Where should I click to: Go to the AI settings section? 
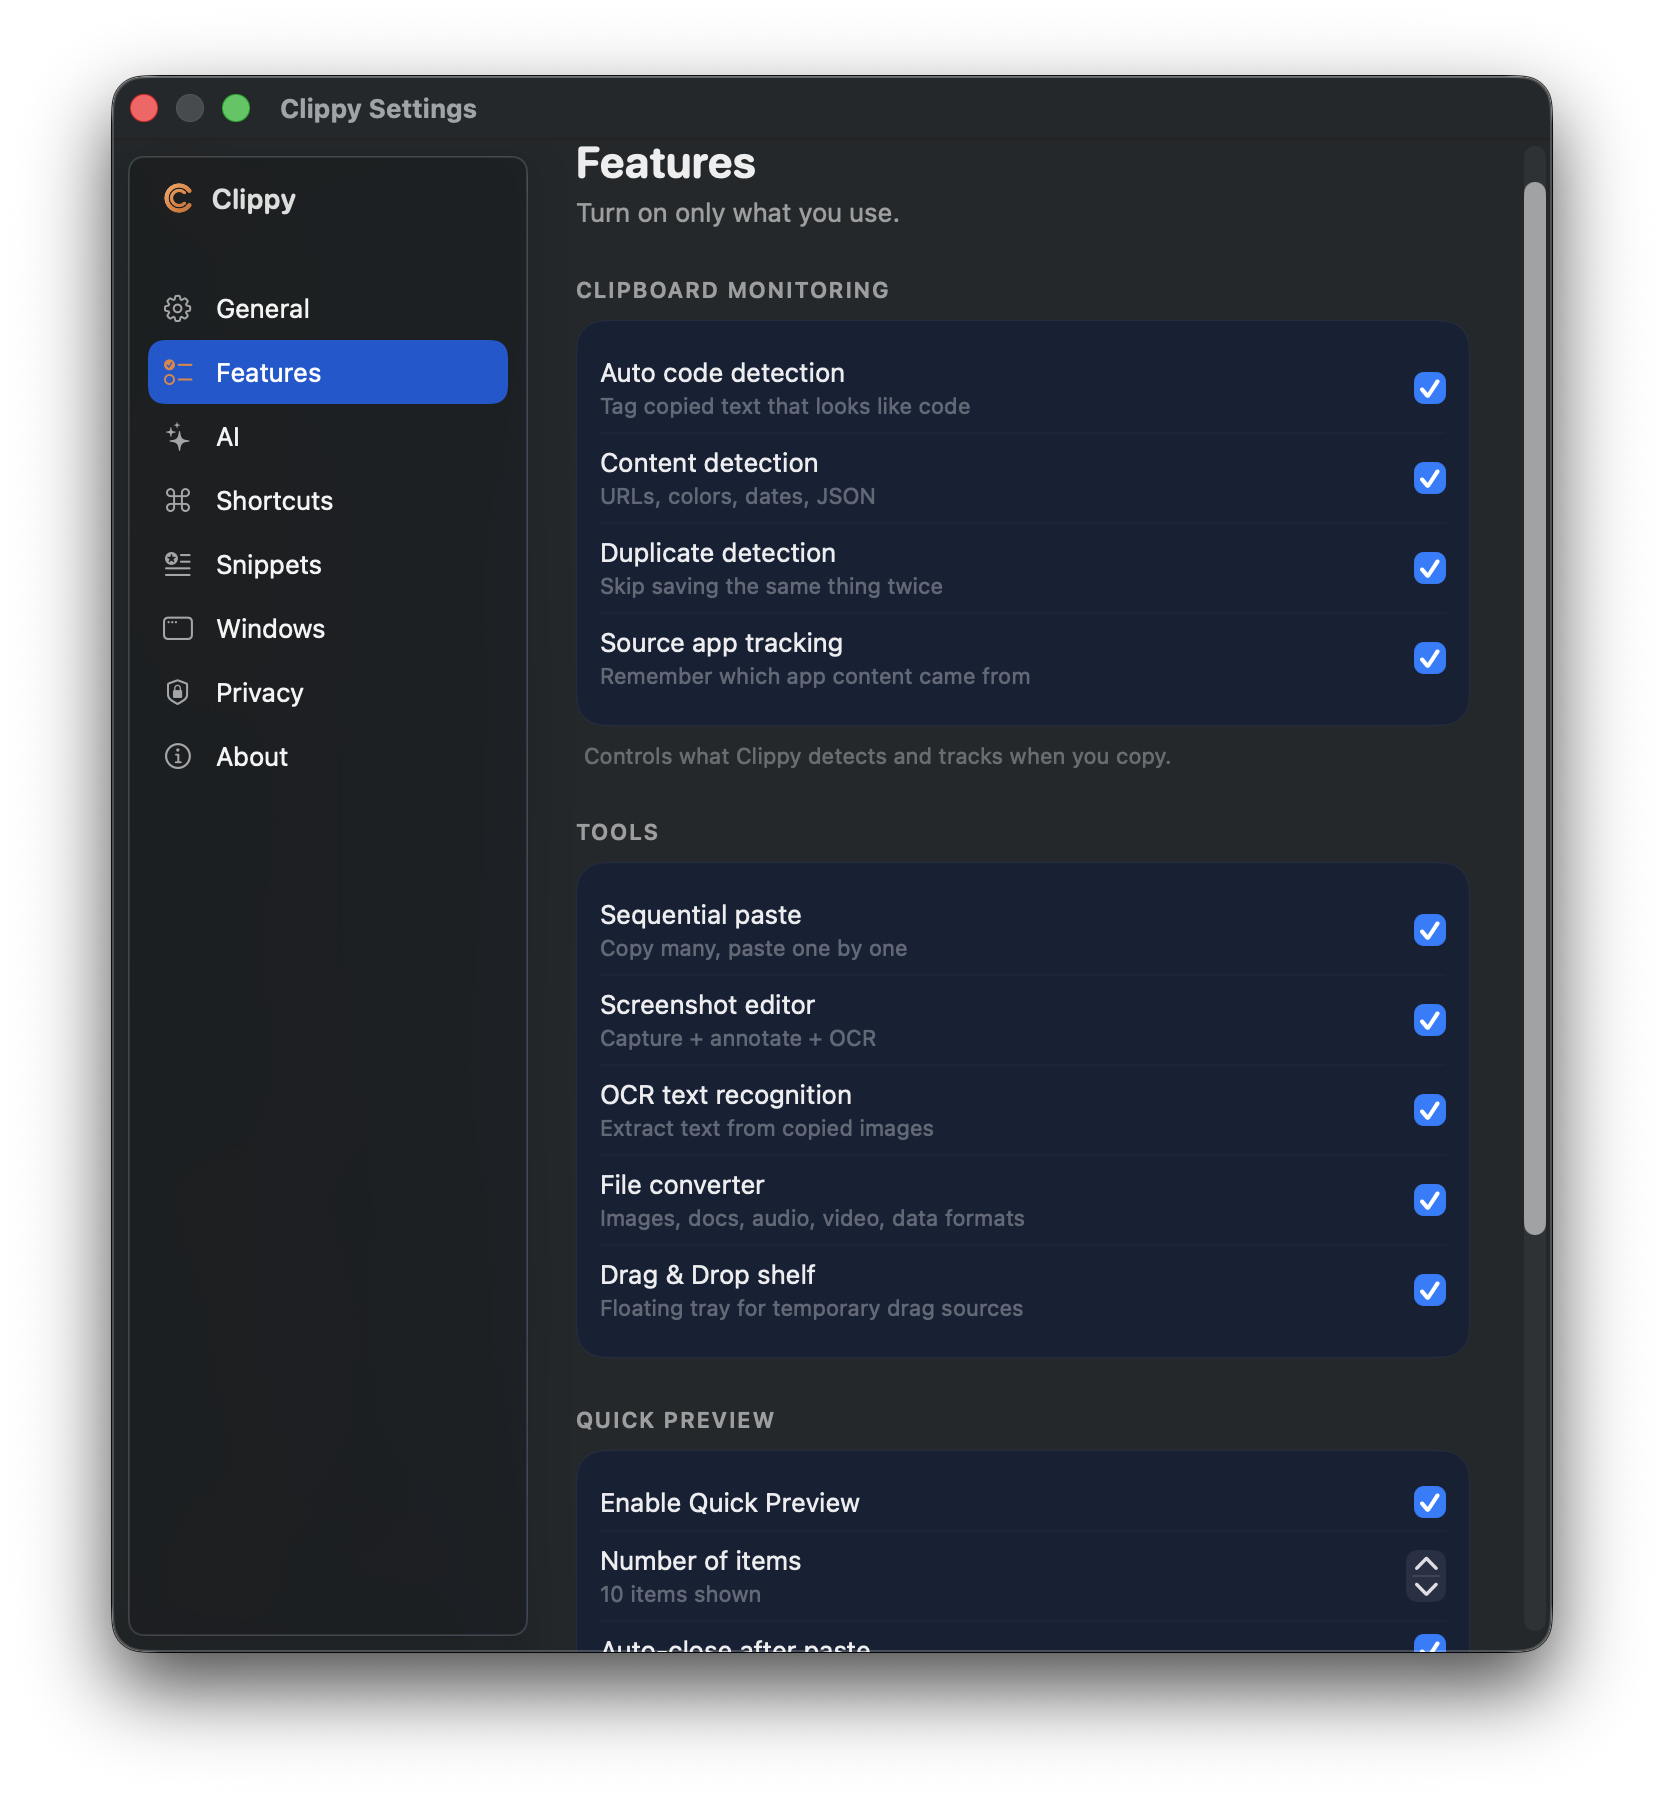tap(328, 436)
